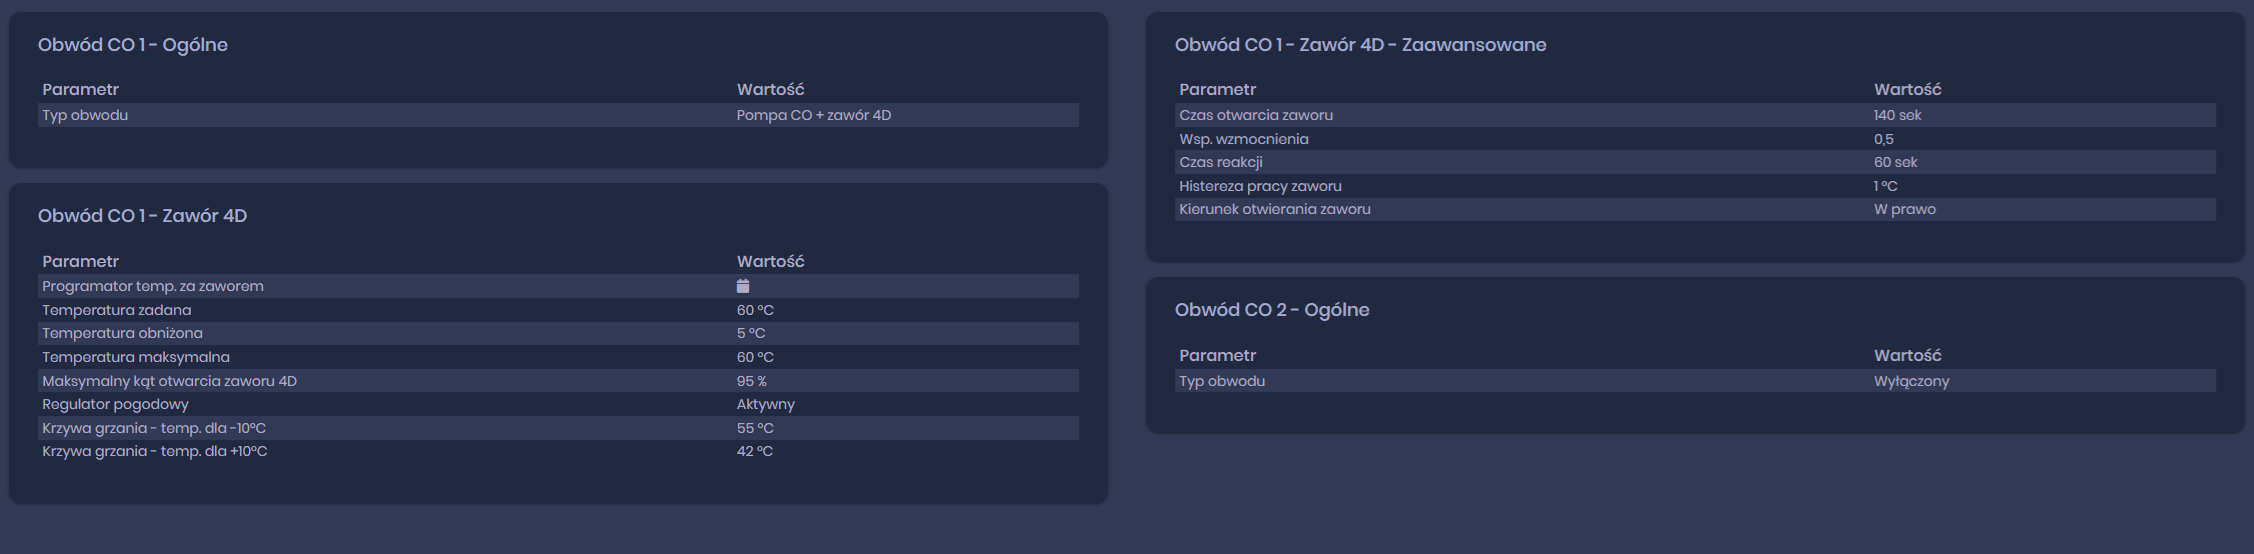This screenshot has width=2254, height=554.
Task: Select the Zawór 4D - Zaawansowane panel title
Action: coord(1360,45)
